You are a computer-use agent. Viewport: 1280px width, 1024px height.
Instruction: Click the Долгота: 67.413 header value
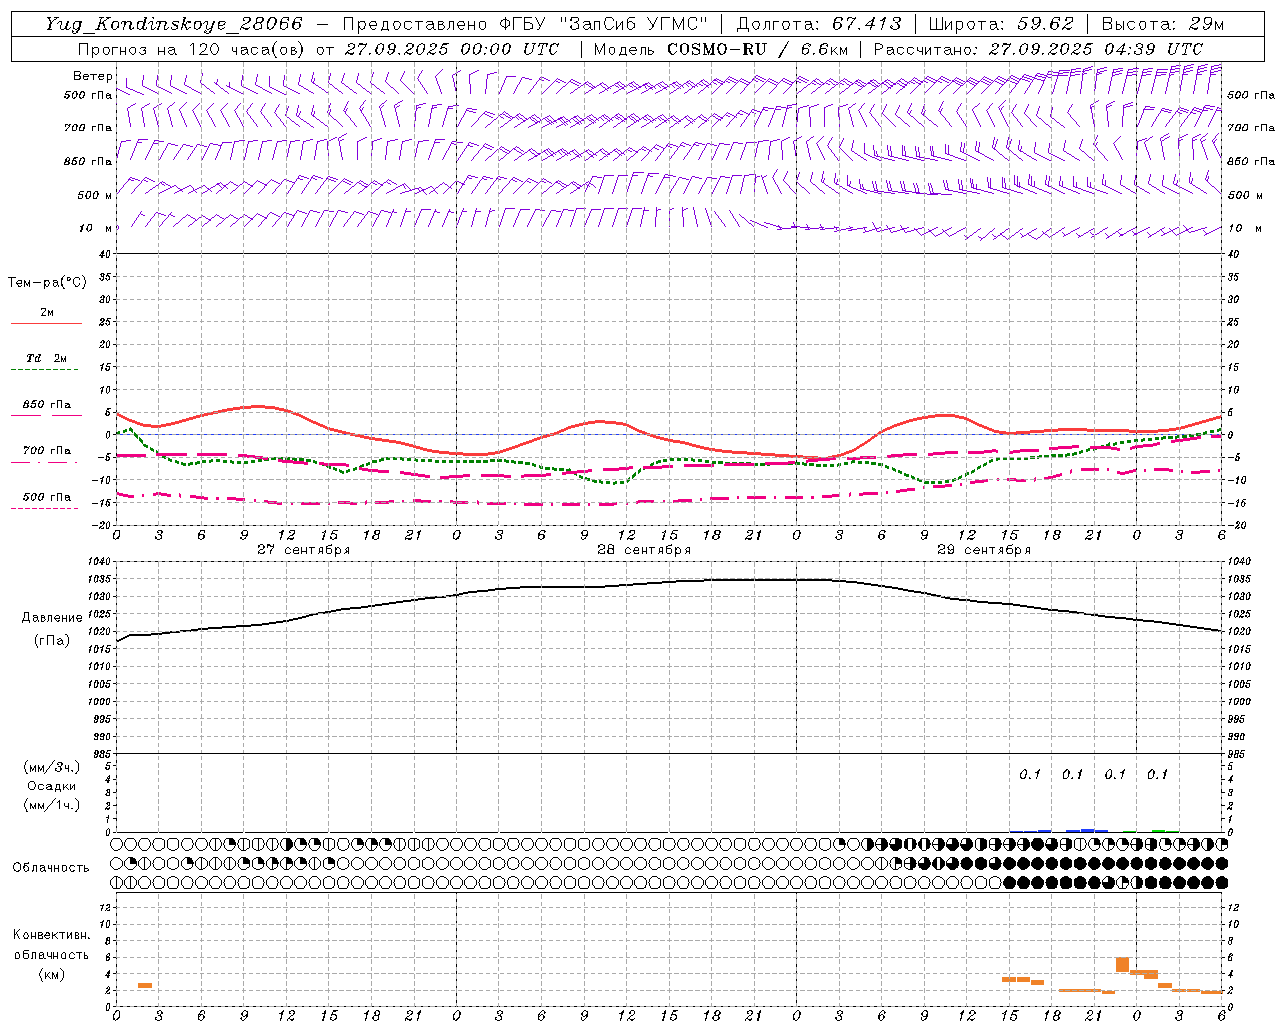pos(819,24)
